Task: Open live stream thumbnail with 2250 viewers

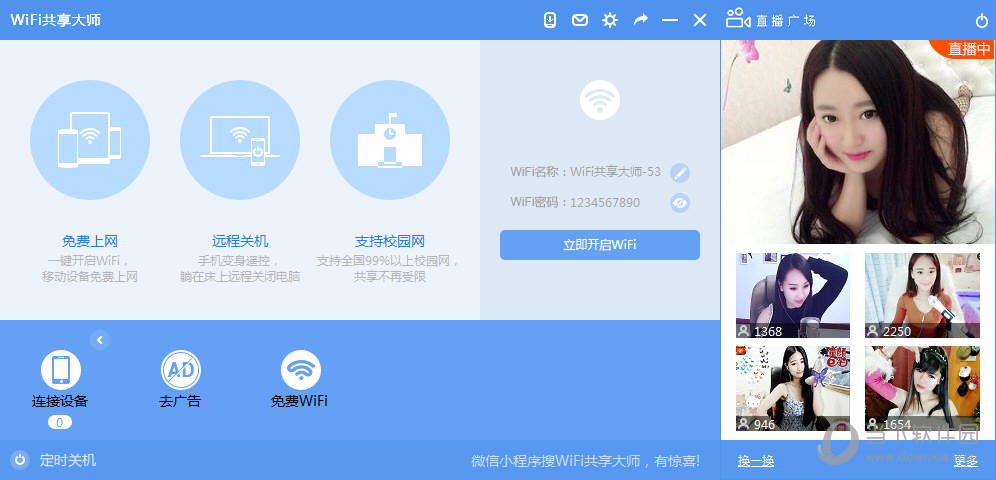Action: 921,295
